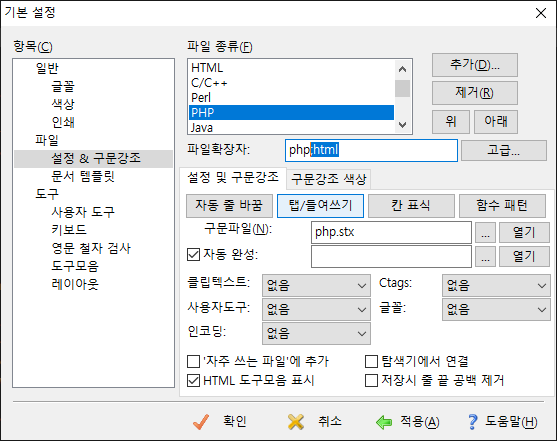
Task: Switch to the 설정 및 구문강조 tab
Action: coord(233,177)
